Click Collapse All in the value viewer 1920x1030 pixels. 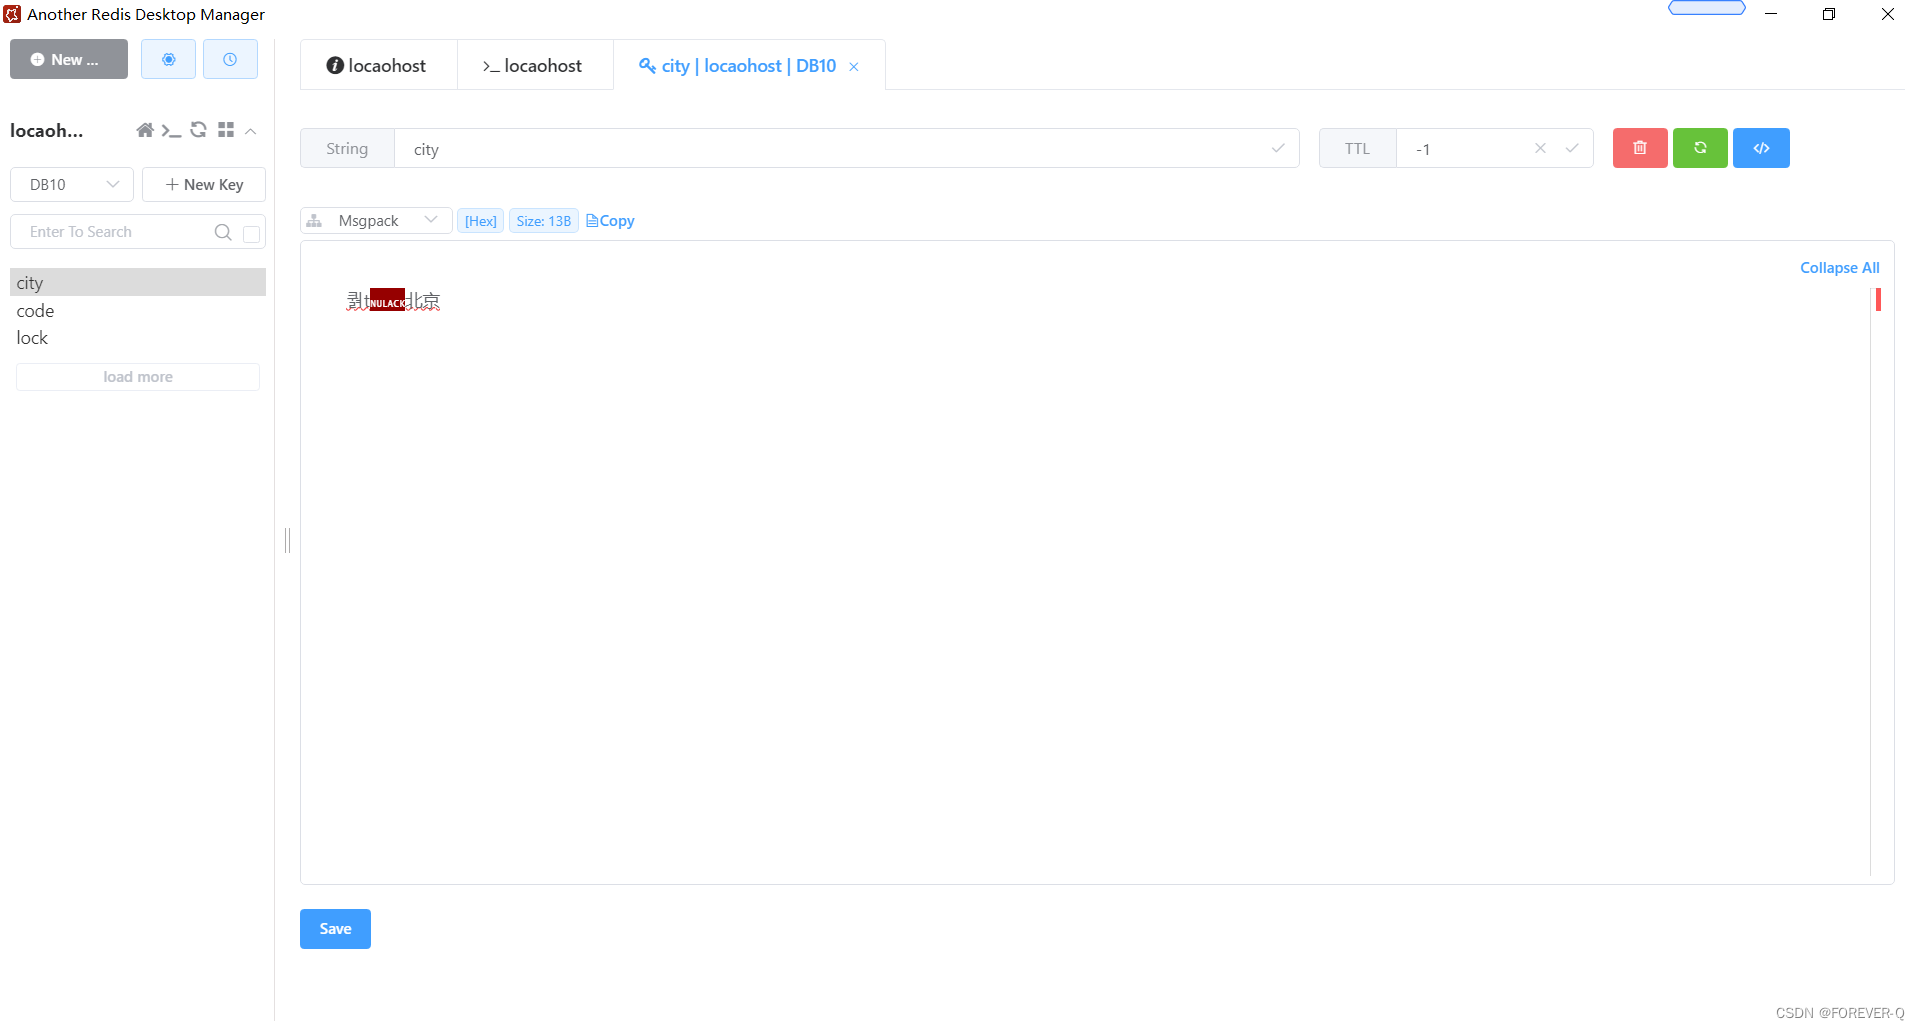pos(1839,267)
